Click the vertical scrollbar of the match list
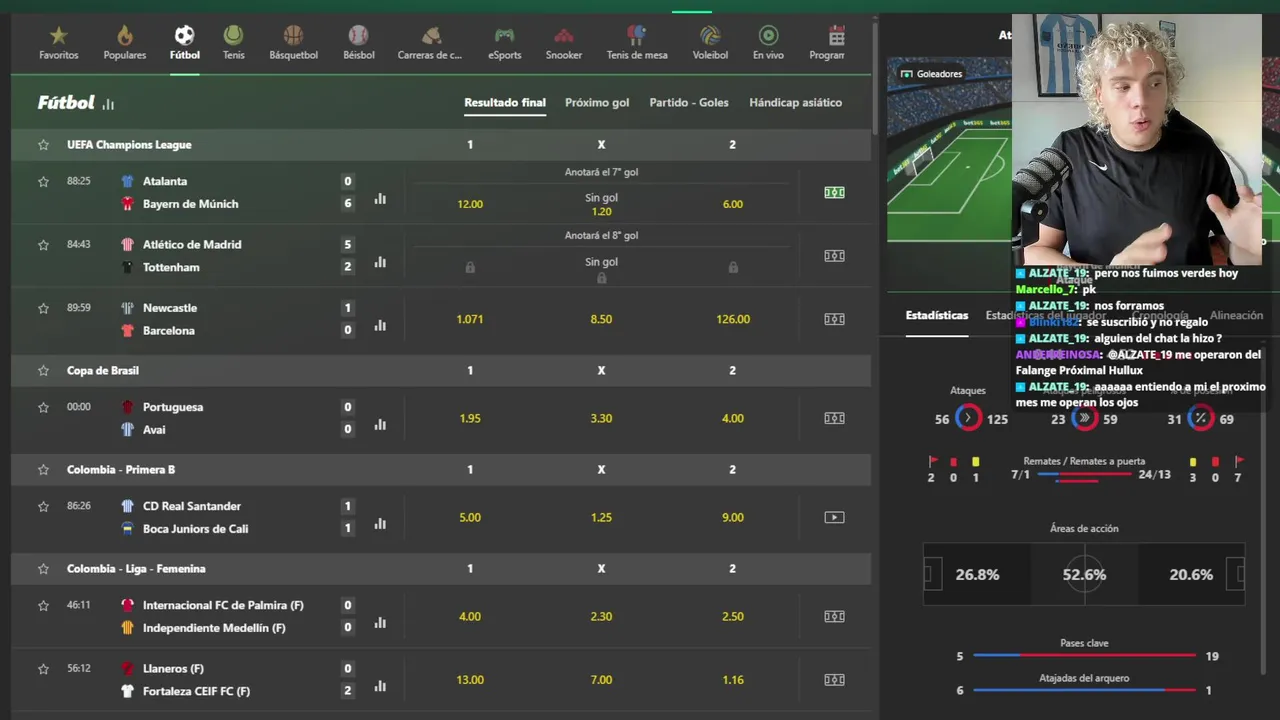The image size is (1280, 720). click(875, 75)
